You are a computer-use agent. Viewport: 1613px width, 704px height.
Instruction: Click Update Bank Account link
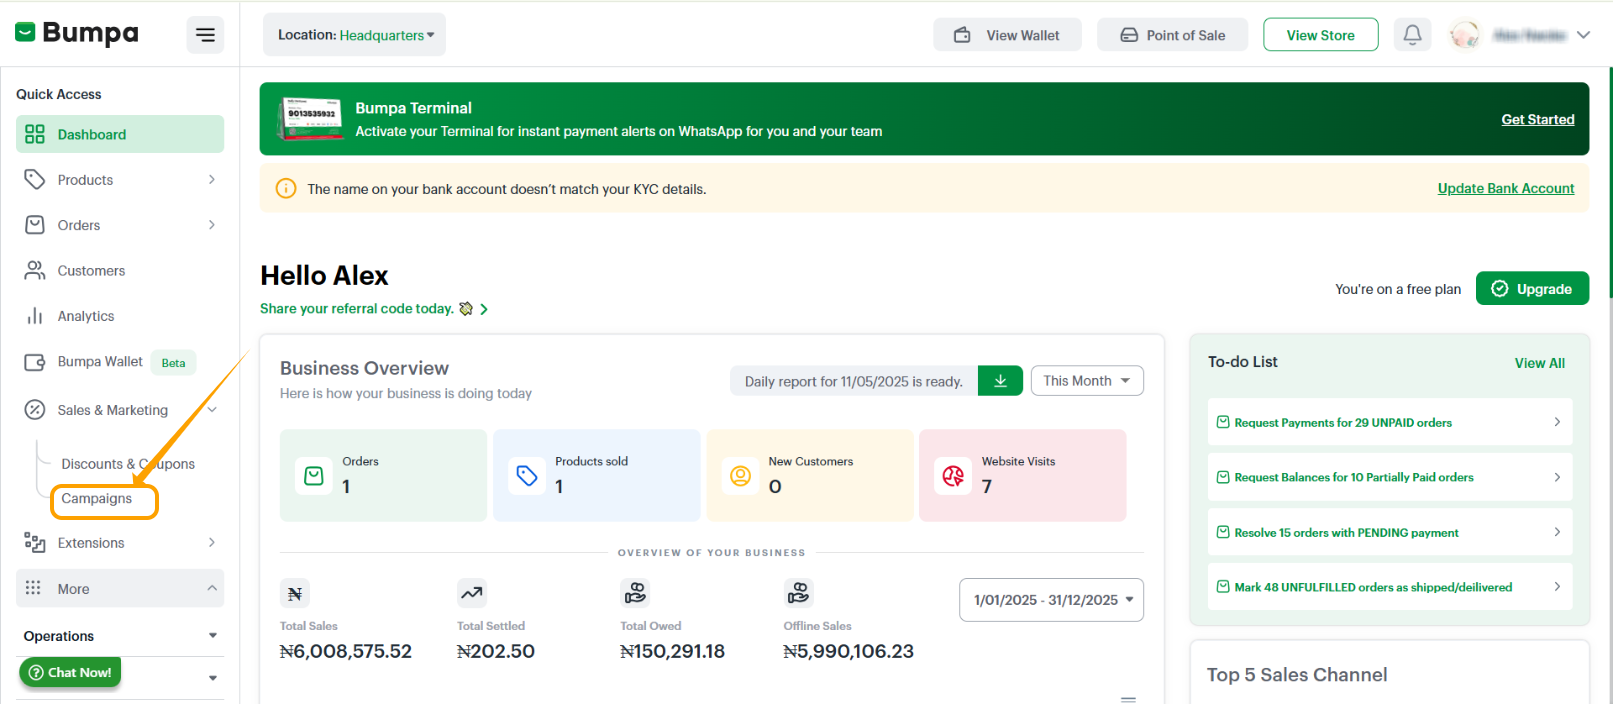pyautogui.click(x=1506, y=188)
